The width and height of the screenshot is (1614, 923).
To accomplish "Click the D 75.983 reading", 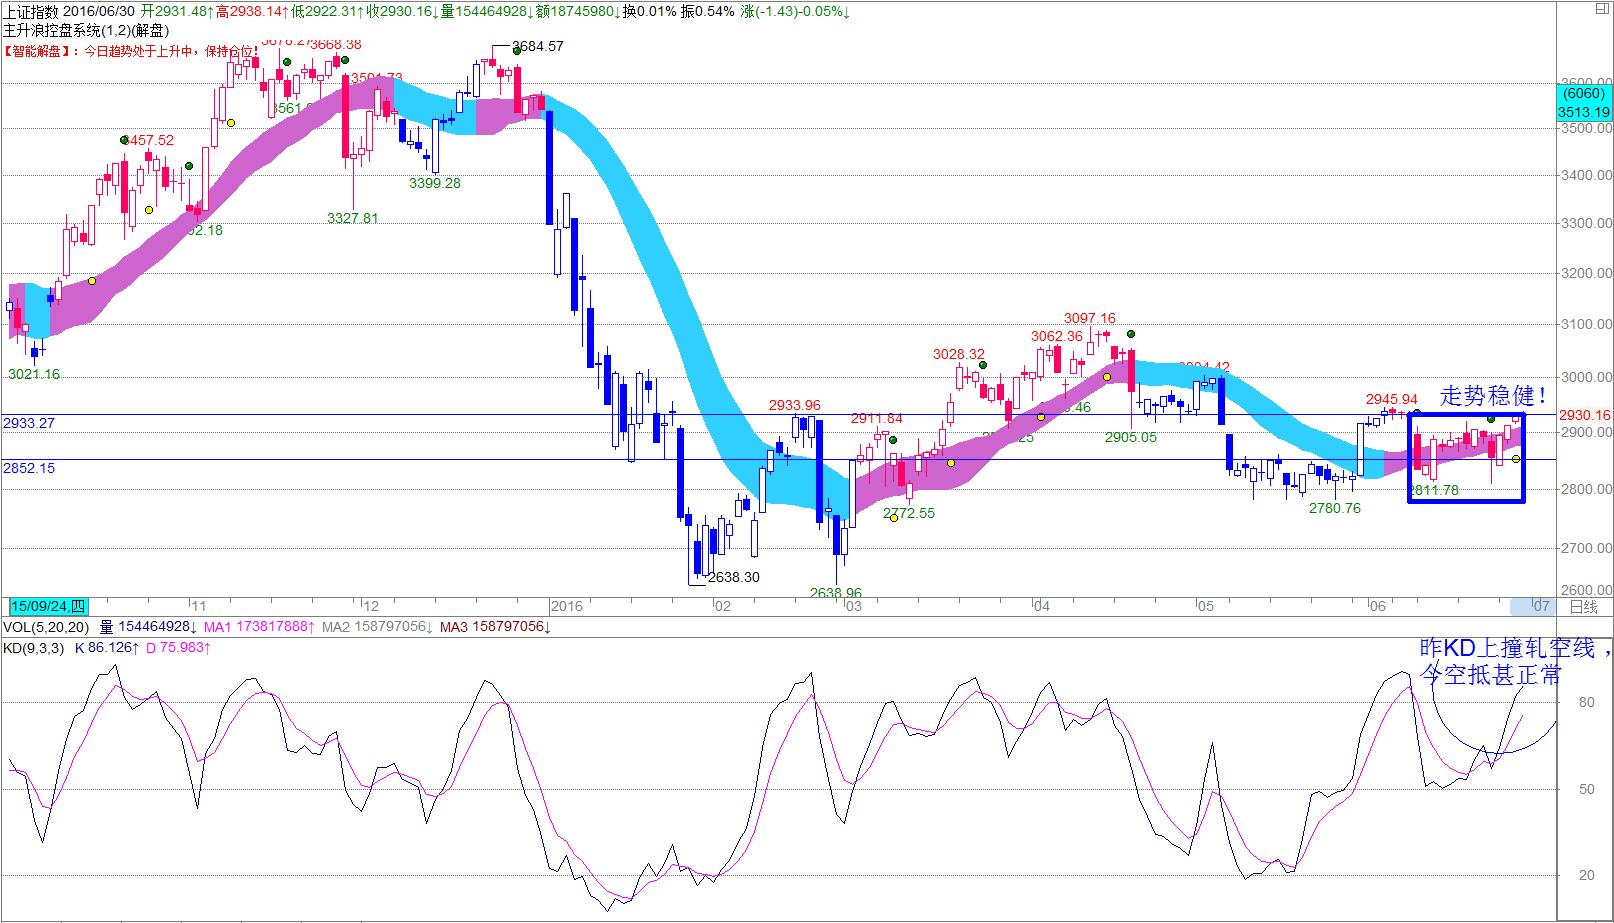I will coord(178,648).
